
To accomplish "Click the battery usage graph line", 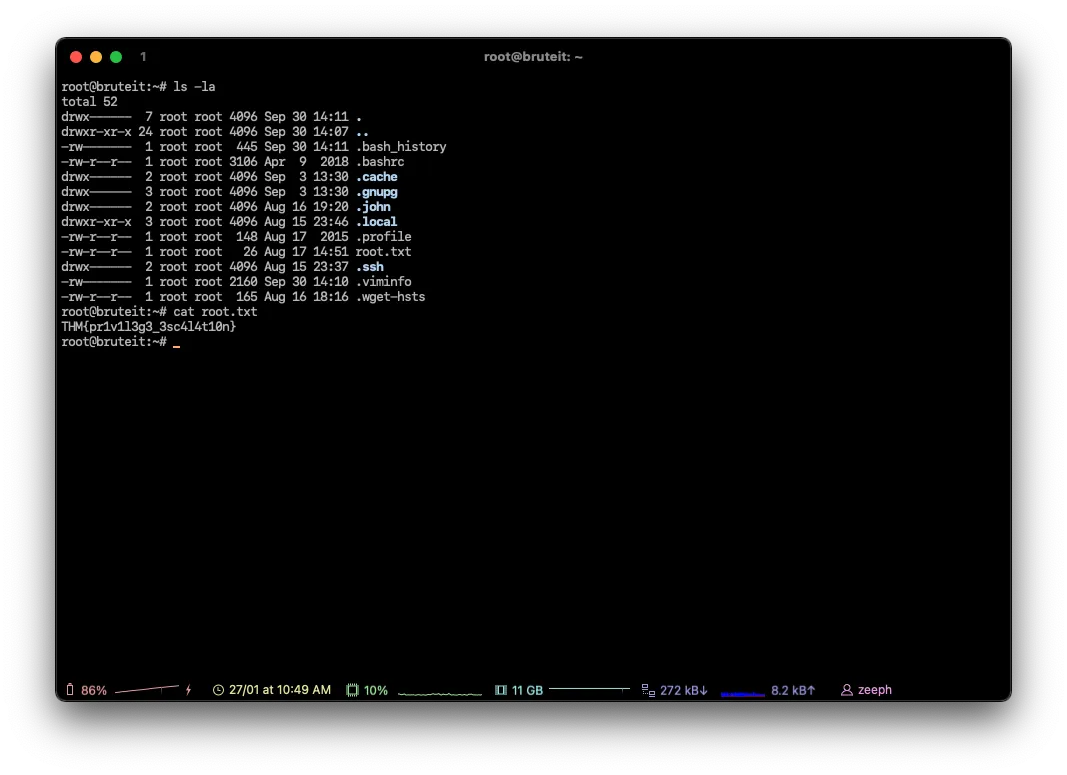I will tap(147, 690).
